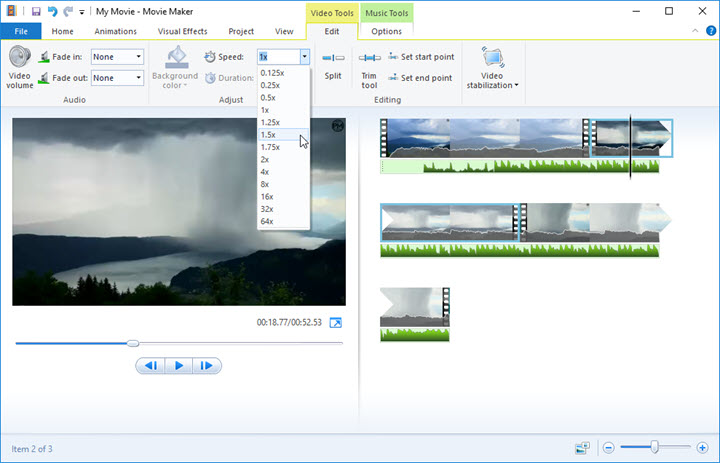The image size is (720, 463).
Task: Click Set end point
Action: (x=425, y=78)
